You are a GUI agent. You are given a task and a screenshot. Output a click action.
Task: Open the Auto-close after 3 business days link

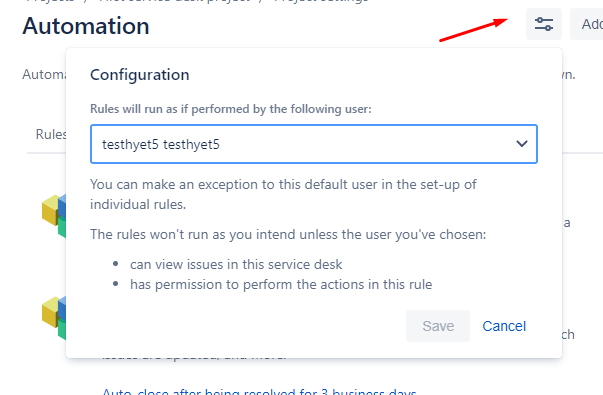point(259,392)
